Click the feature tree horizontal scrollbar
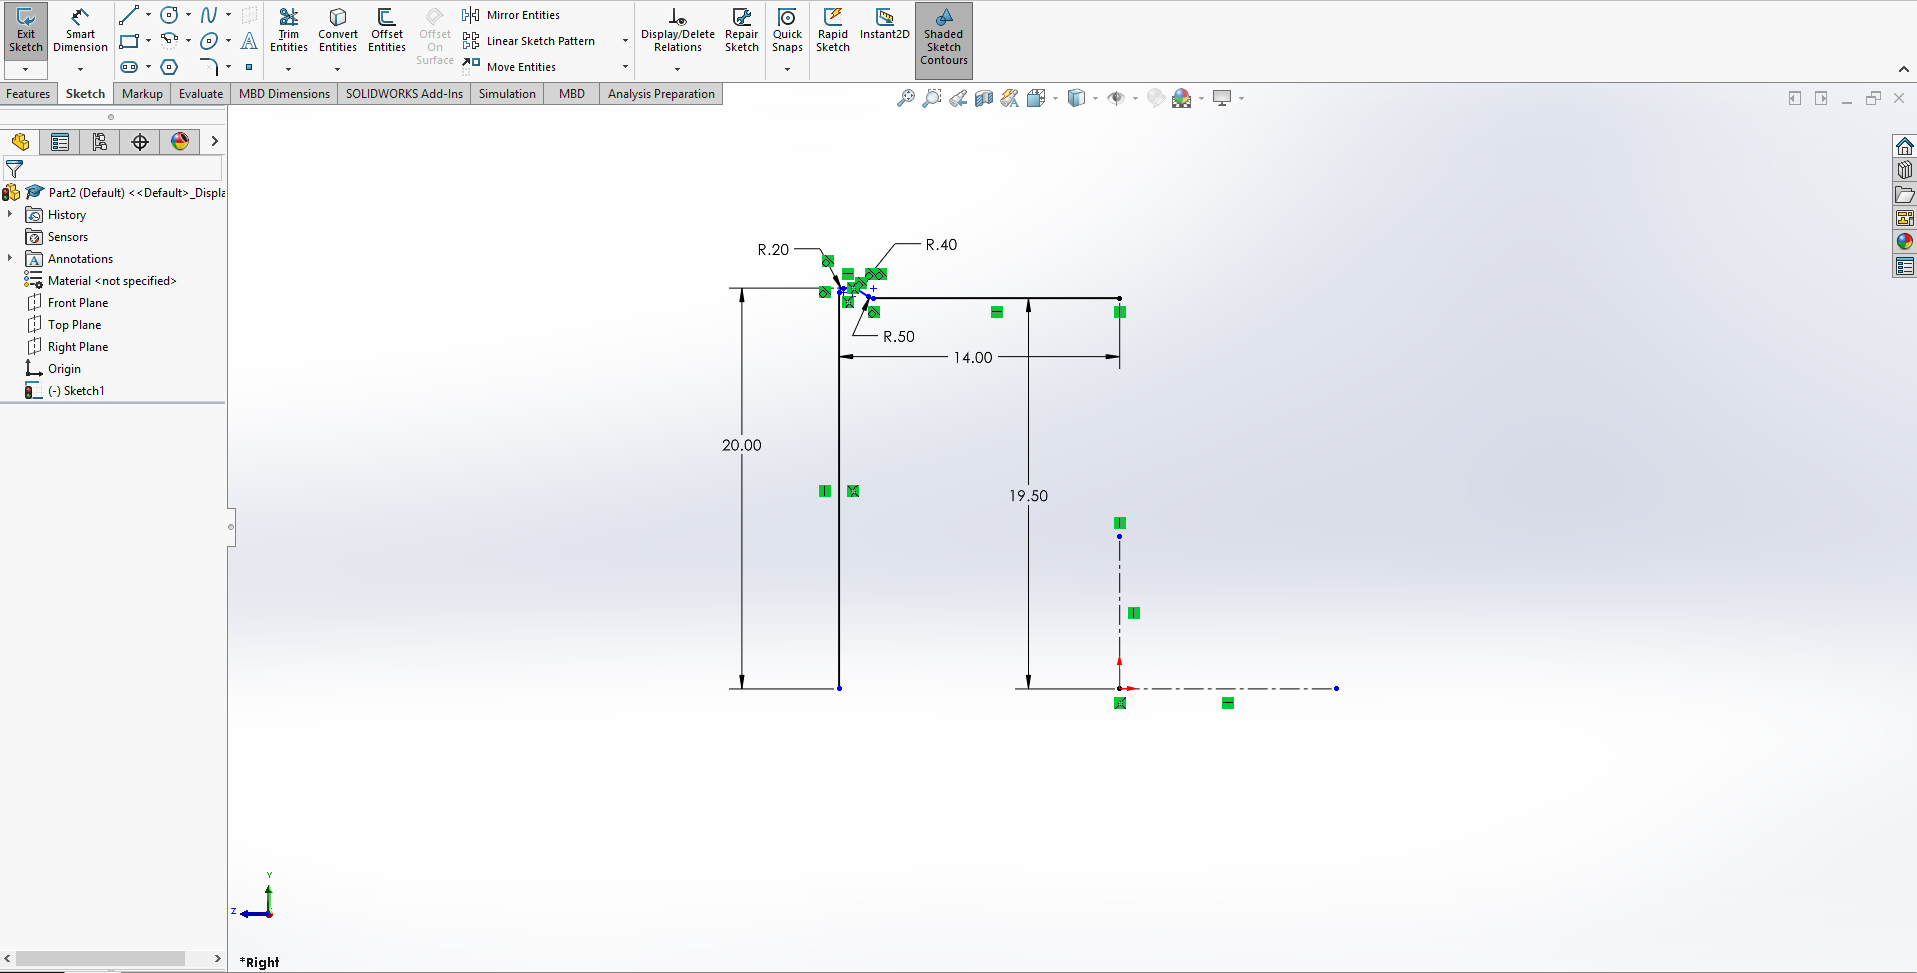Image resolution: width=1917 pixels, height=973 pixels. (100, 958)
